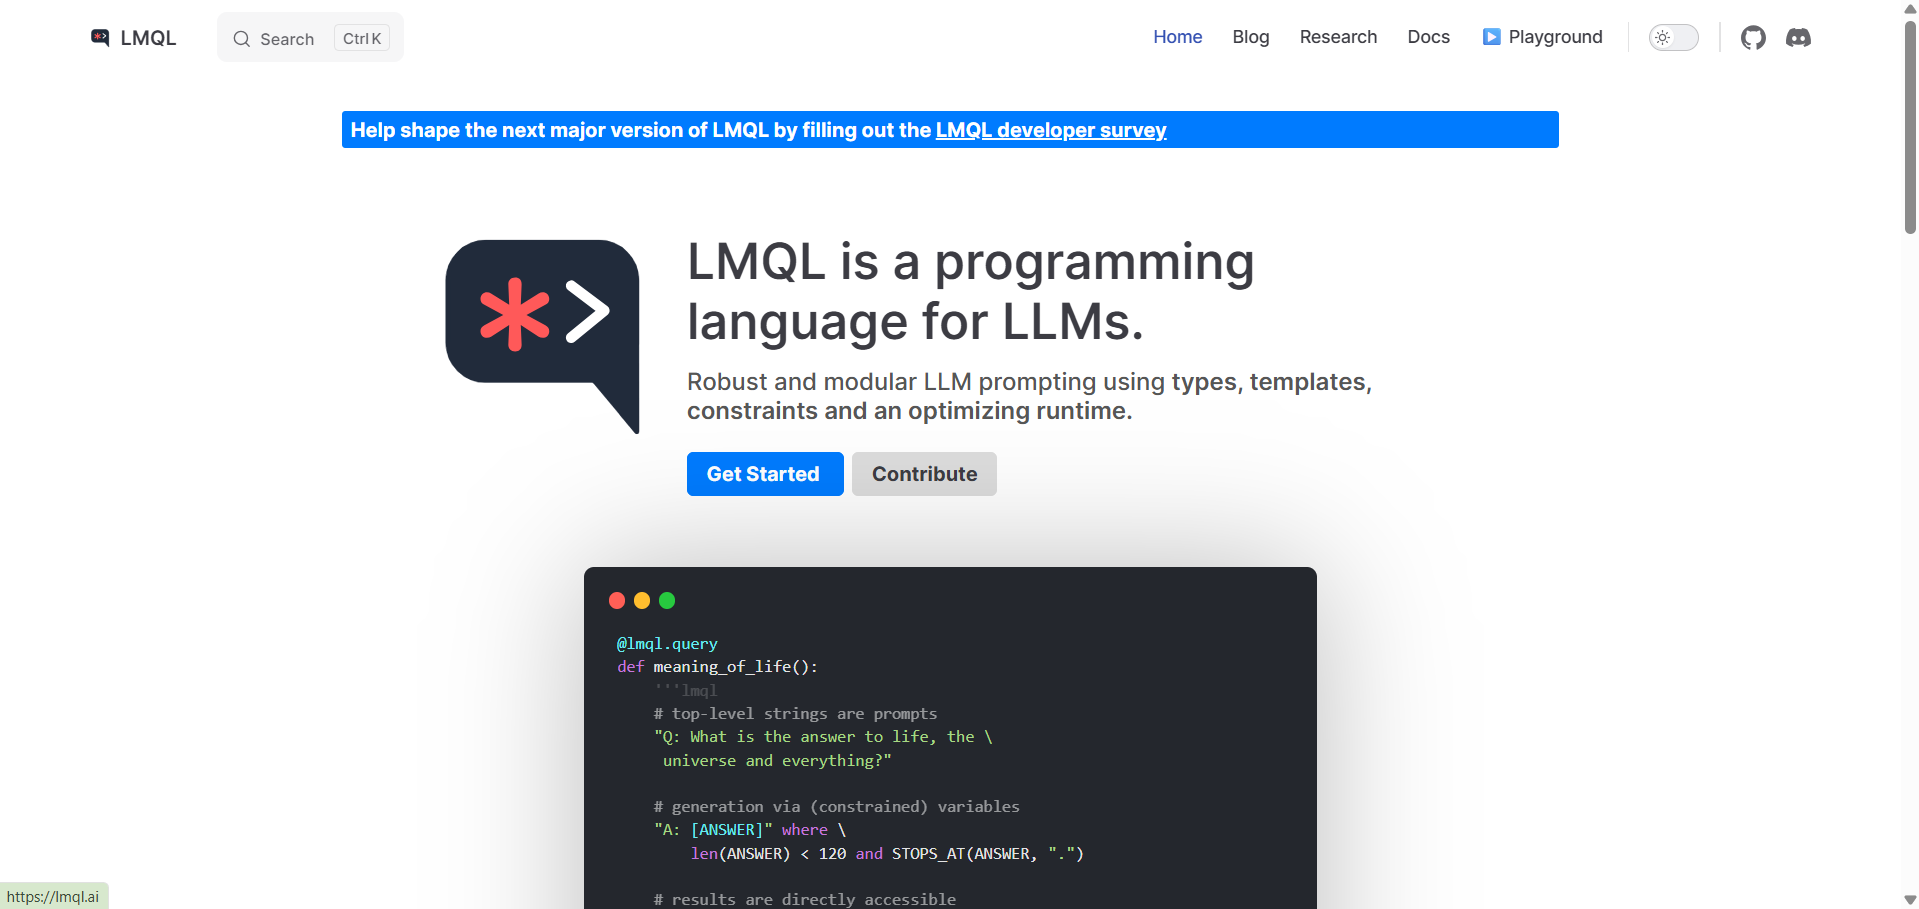This screenshot has width=1919, height=909.
Task: Click the Playground play icon
Action: [x=1491, y=36]
